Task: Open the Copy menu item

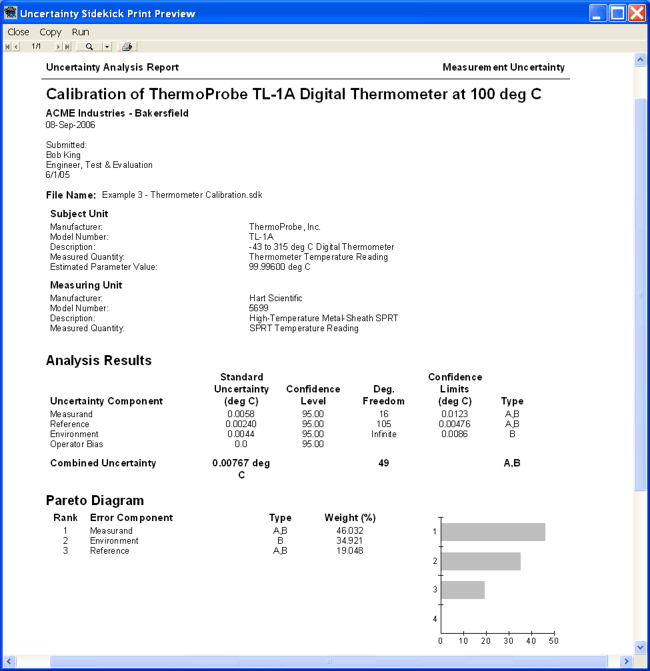Action: tap(50, 32)
